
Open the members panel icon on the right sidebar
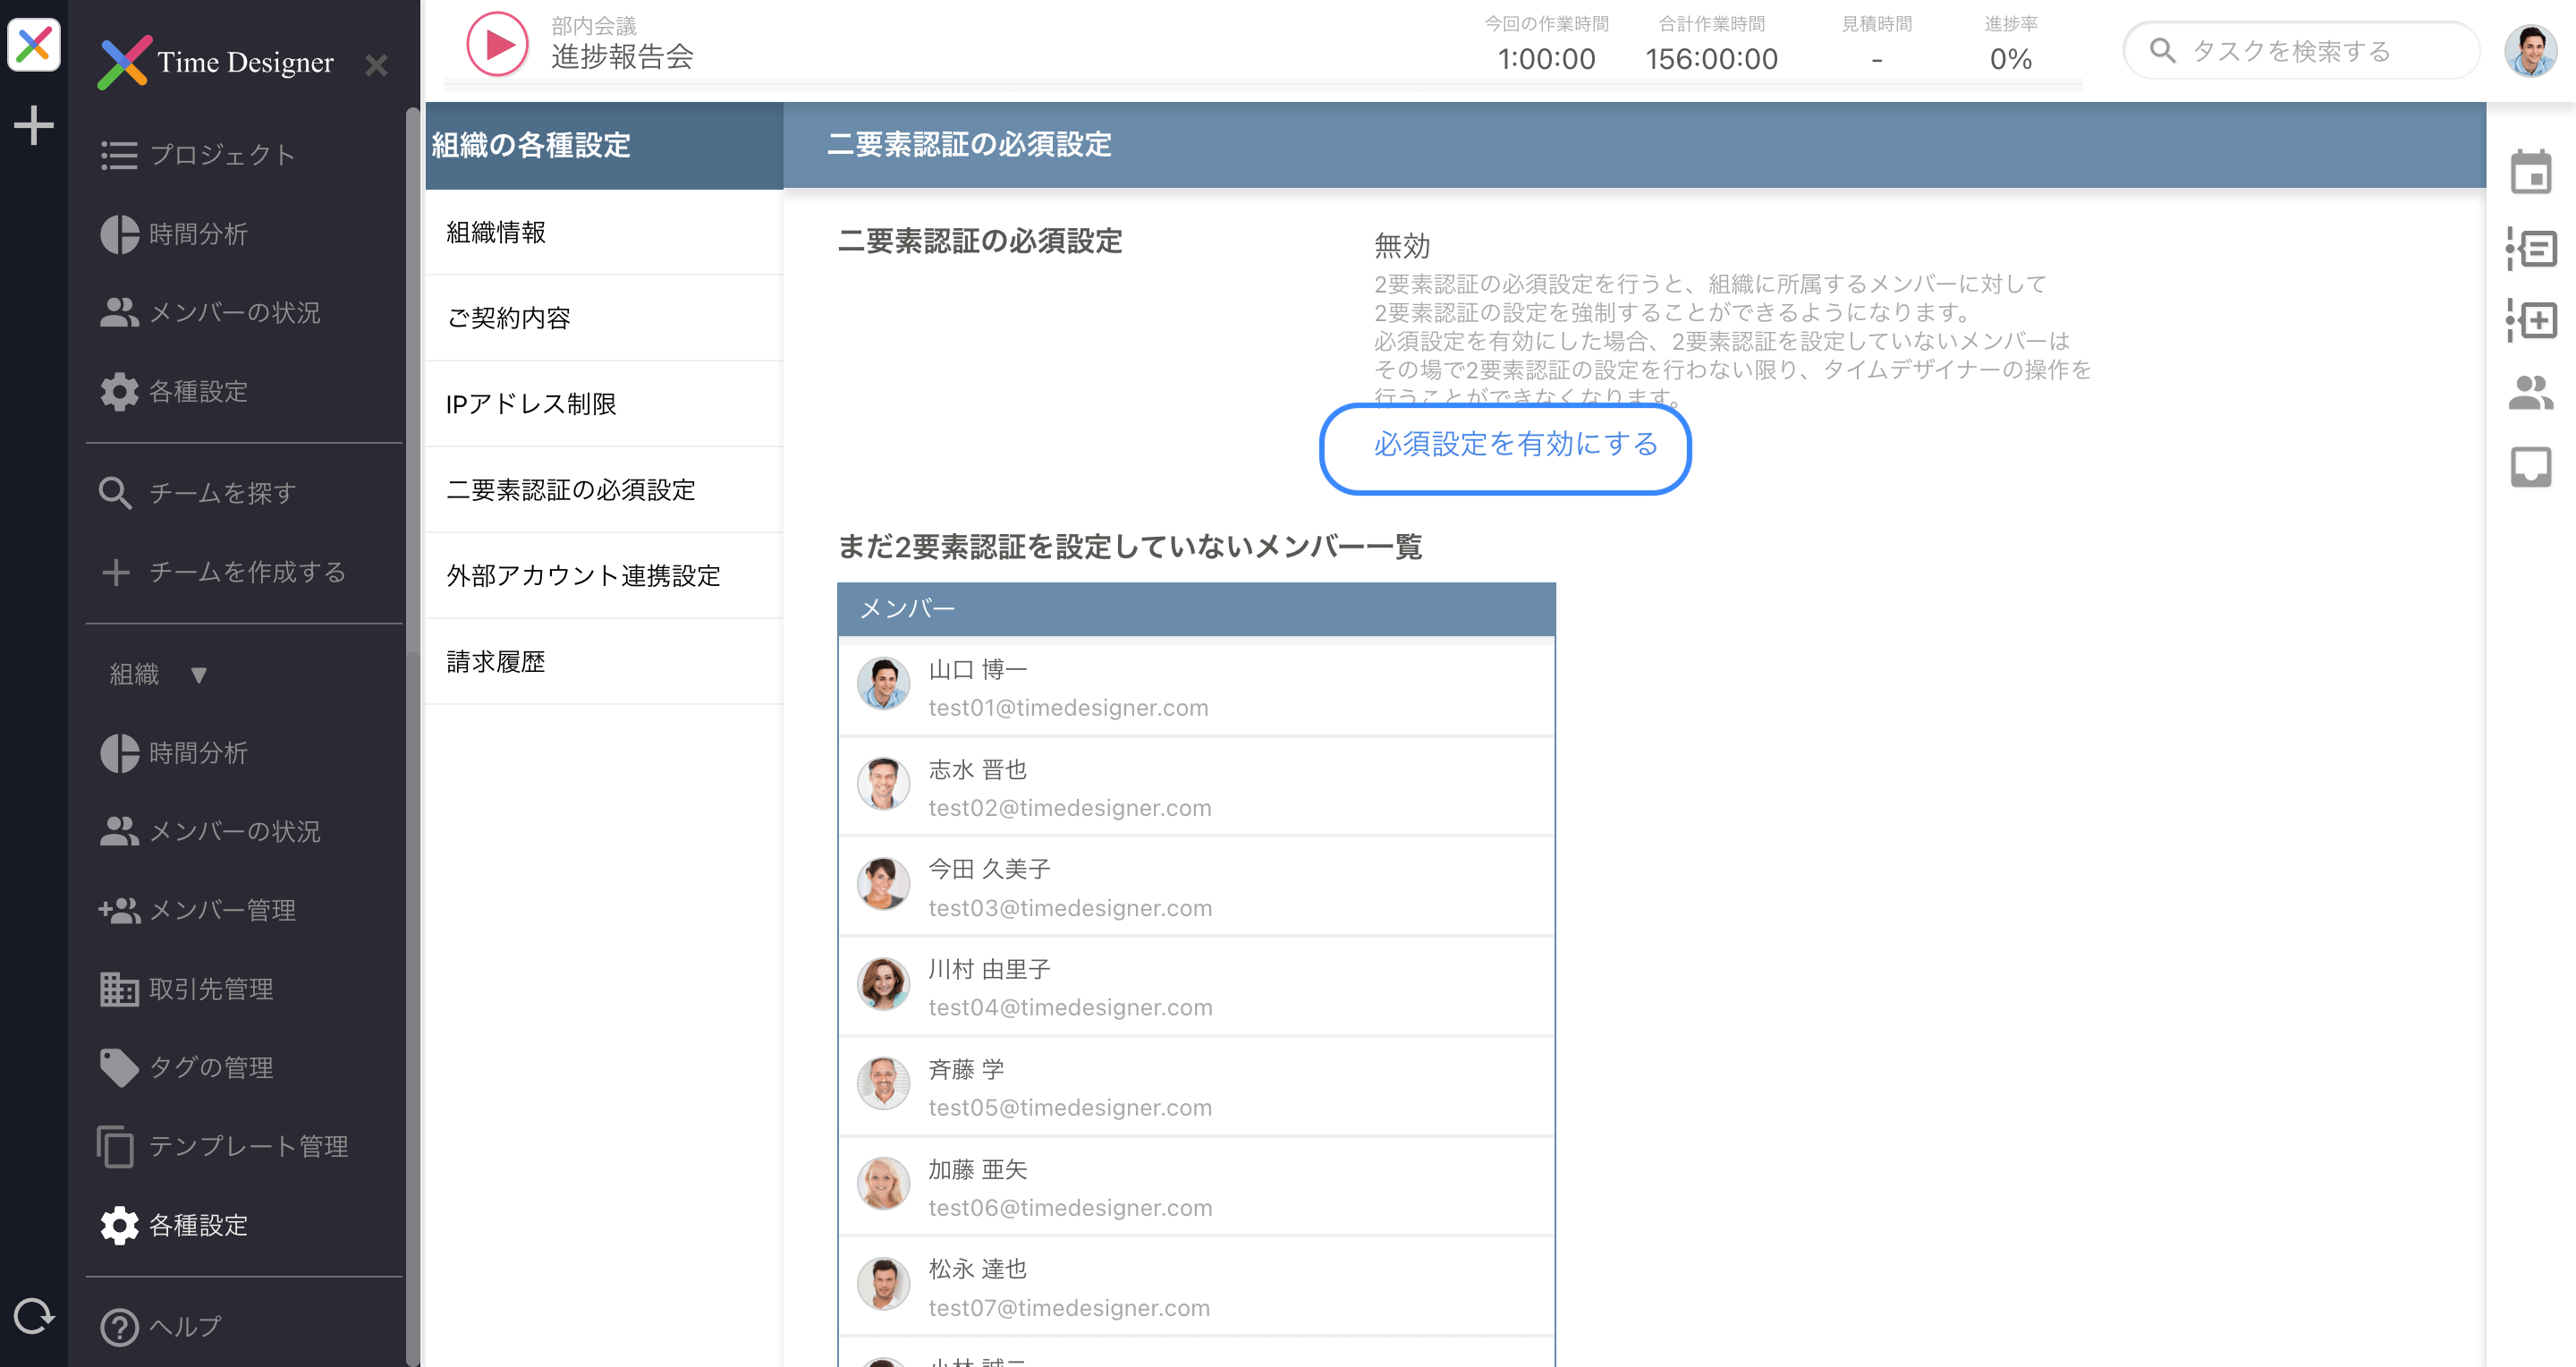click(2531, 394)
